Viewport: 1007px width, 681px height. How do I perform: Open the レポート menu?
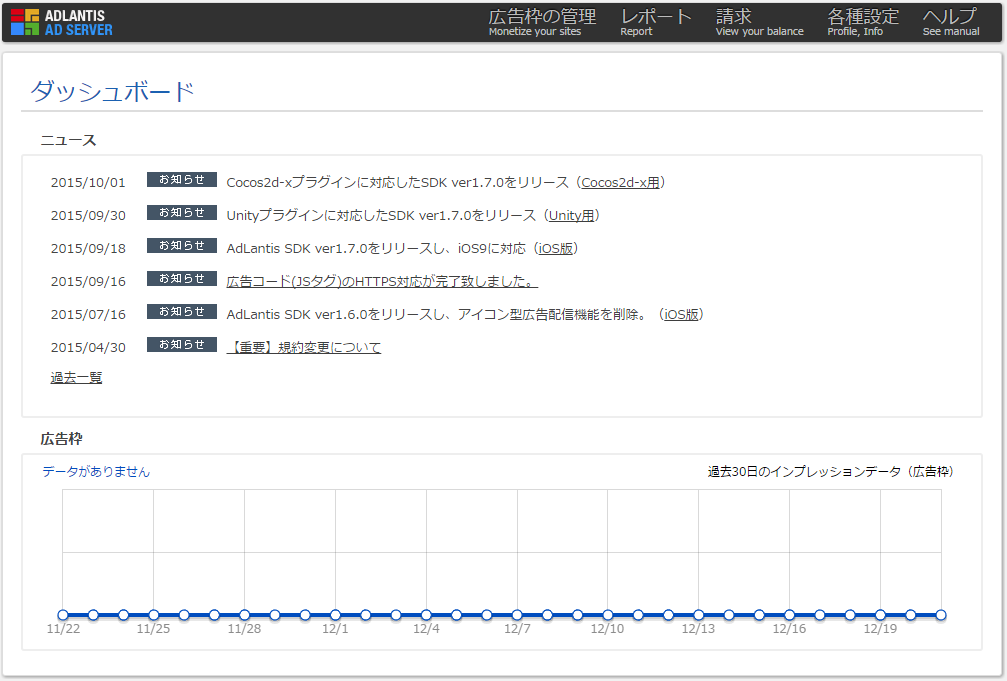[x=656, y=22]
